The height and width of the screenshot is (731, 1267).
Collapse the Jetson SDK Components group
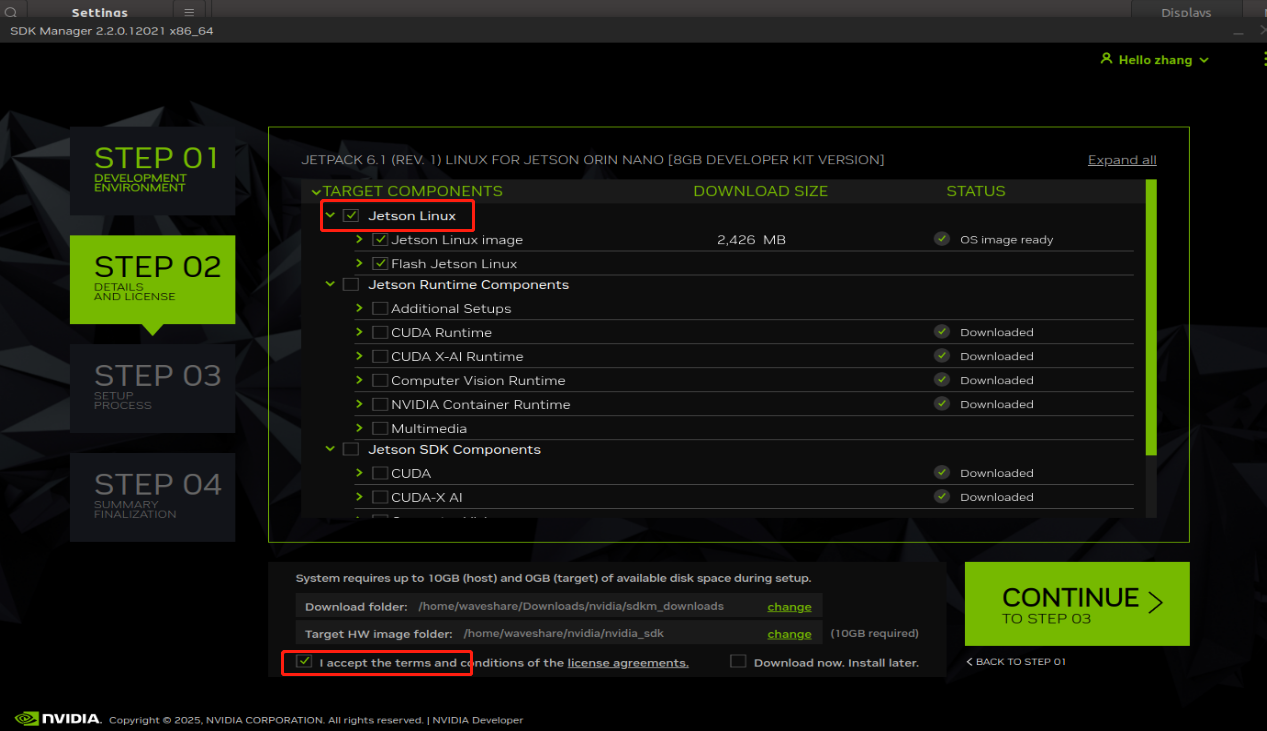tap(330, 449)
